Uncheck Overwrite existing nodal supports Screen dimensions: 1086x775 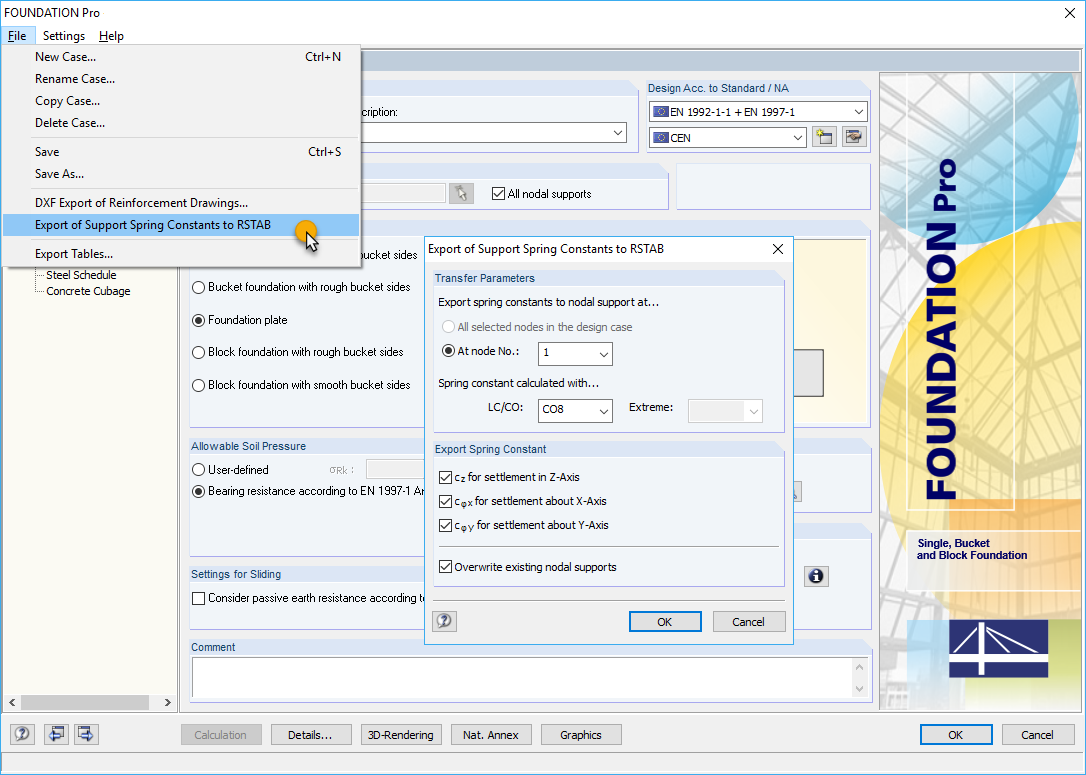coord(445,567)
